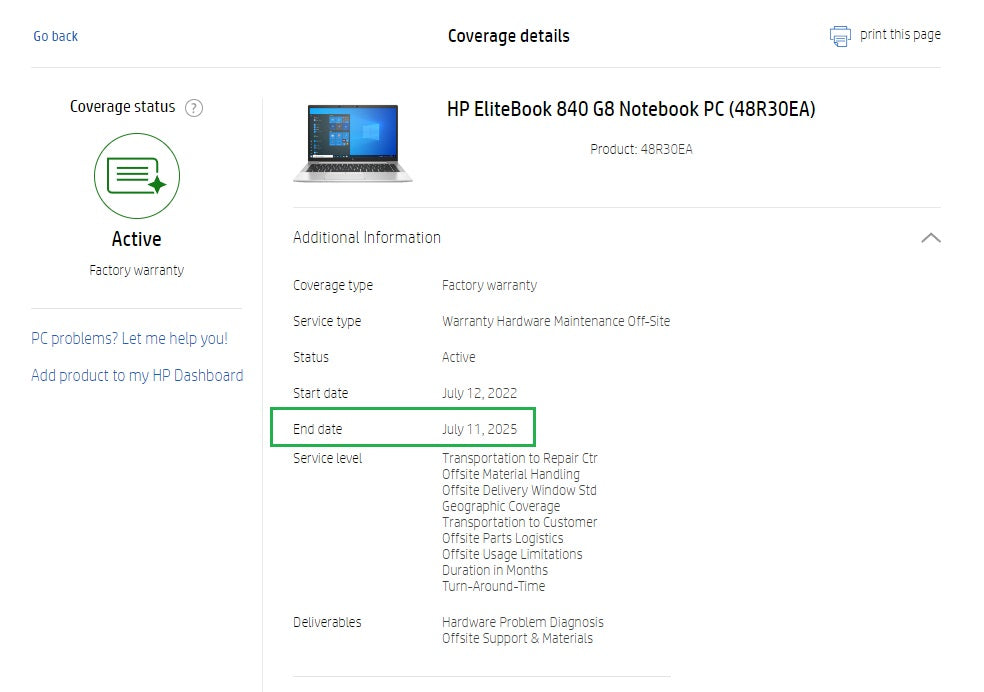This screenshot has height=692, width=984.
Task: Click the green Active warranty card icon
Action: pyautogui.click(x=137, y=176)
